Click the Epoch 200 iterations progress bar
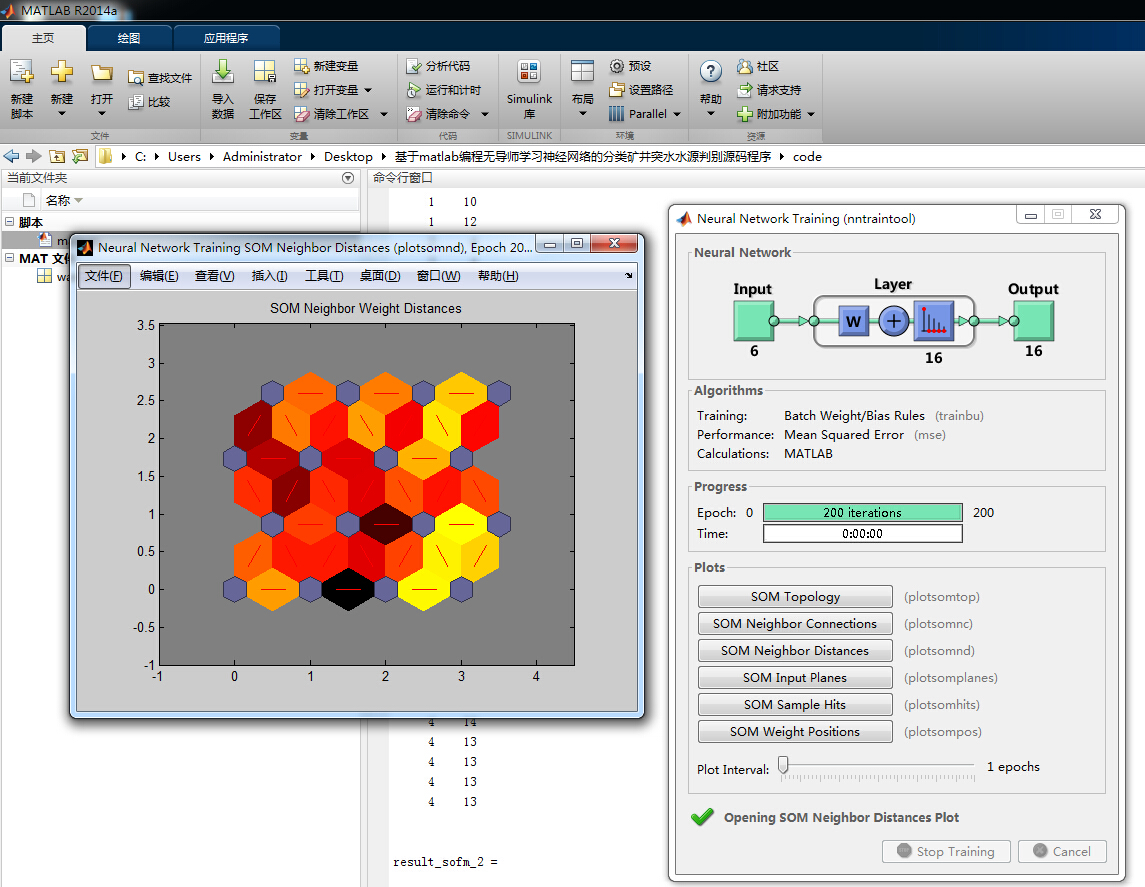The image size is (1145, 887). [862, 512]
